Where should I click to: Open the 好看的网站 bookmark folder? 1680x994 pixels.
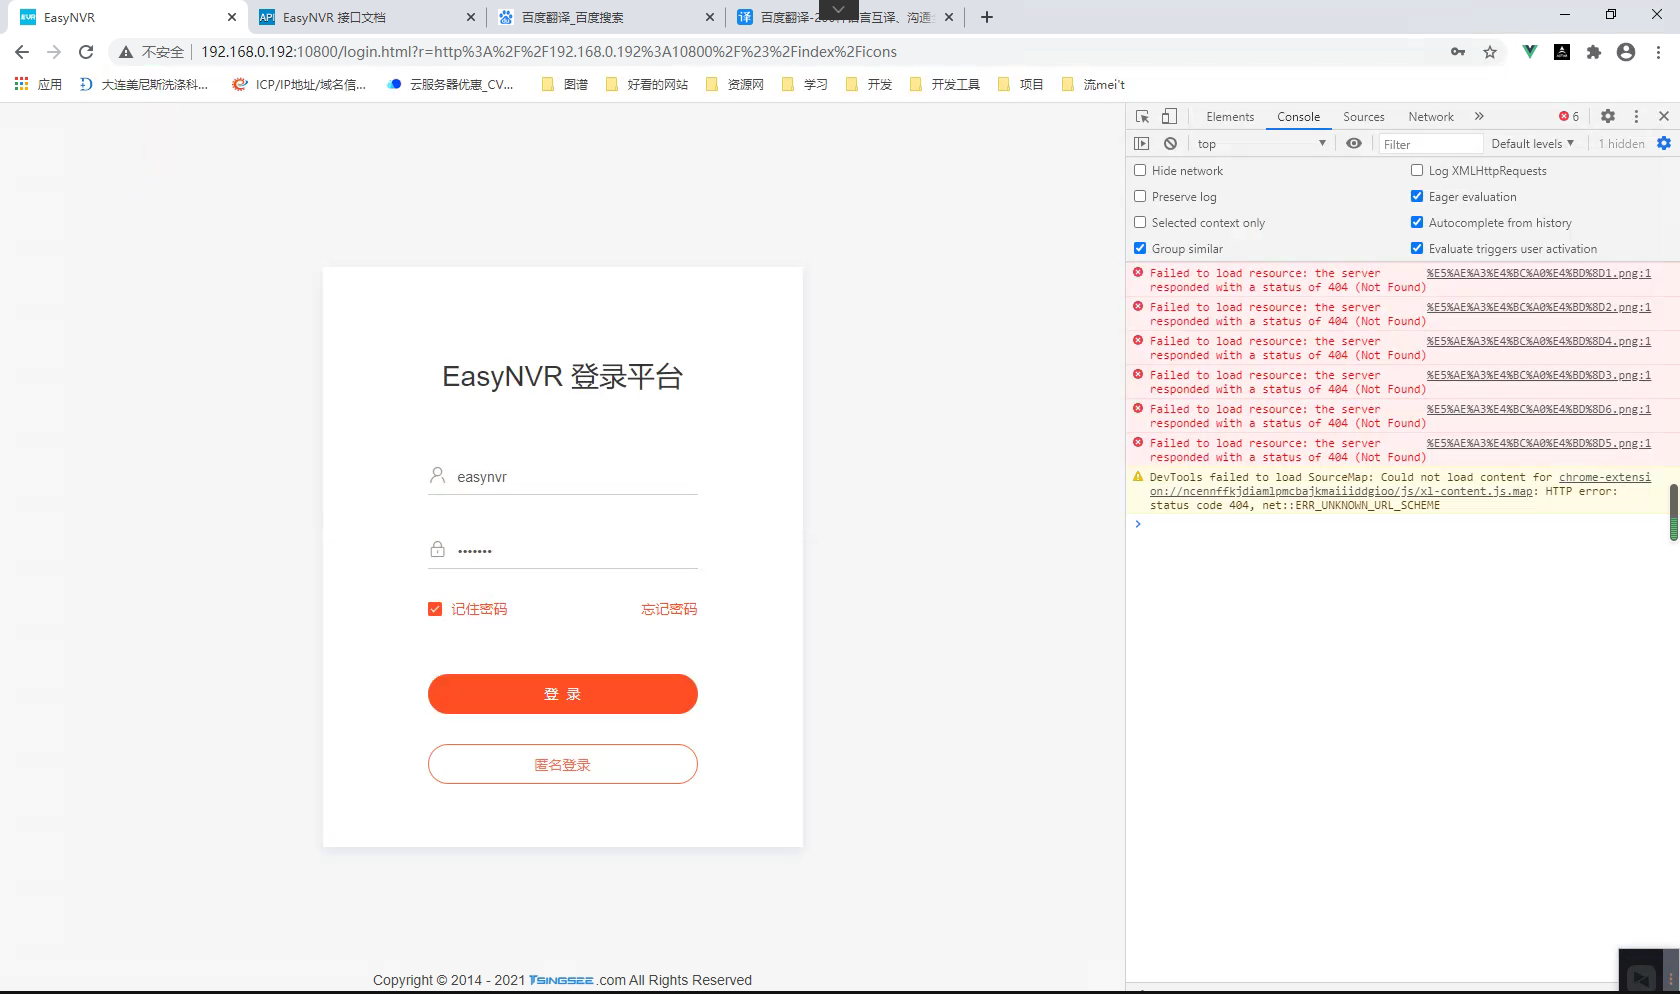click(647, 84)
